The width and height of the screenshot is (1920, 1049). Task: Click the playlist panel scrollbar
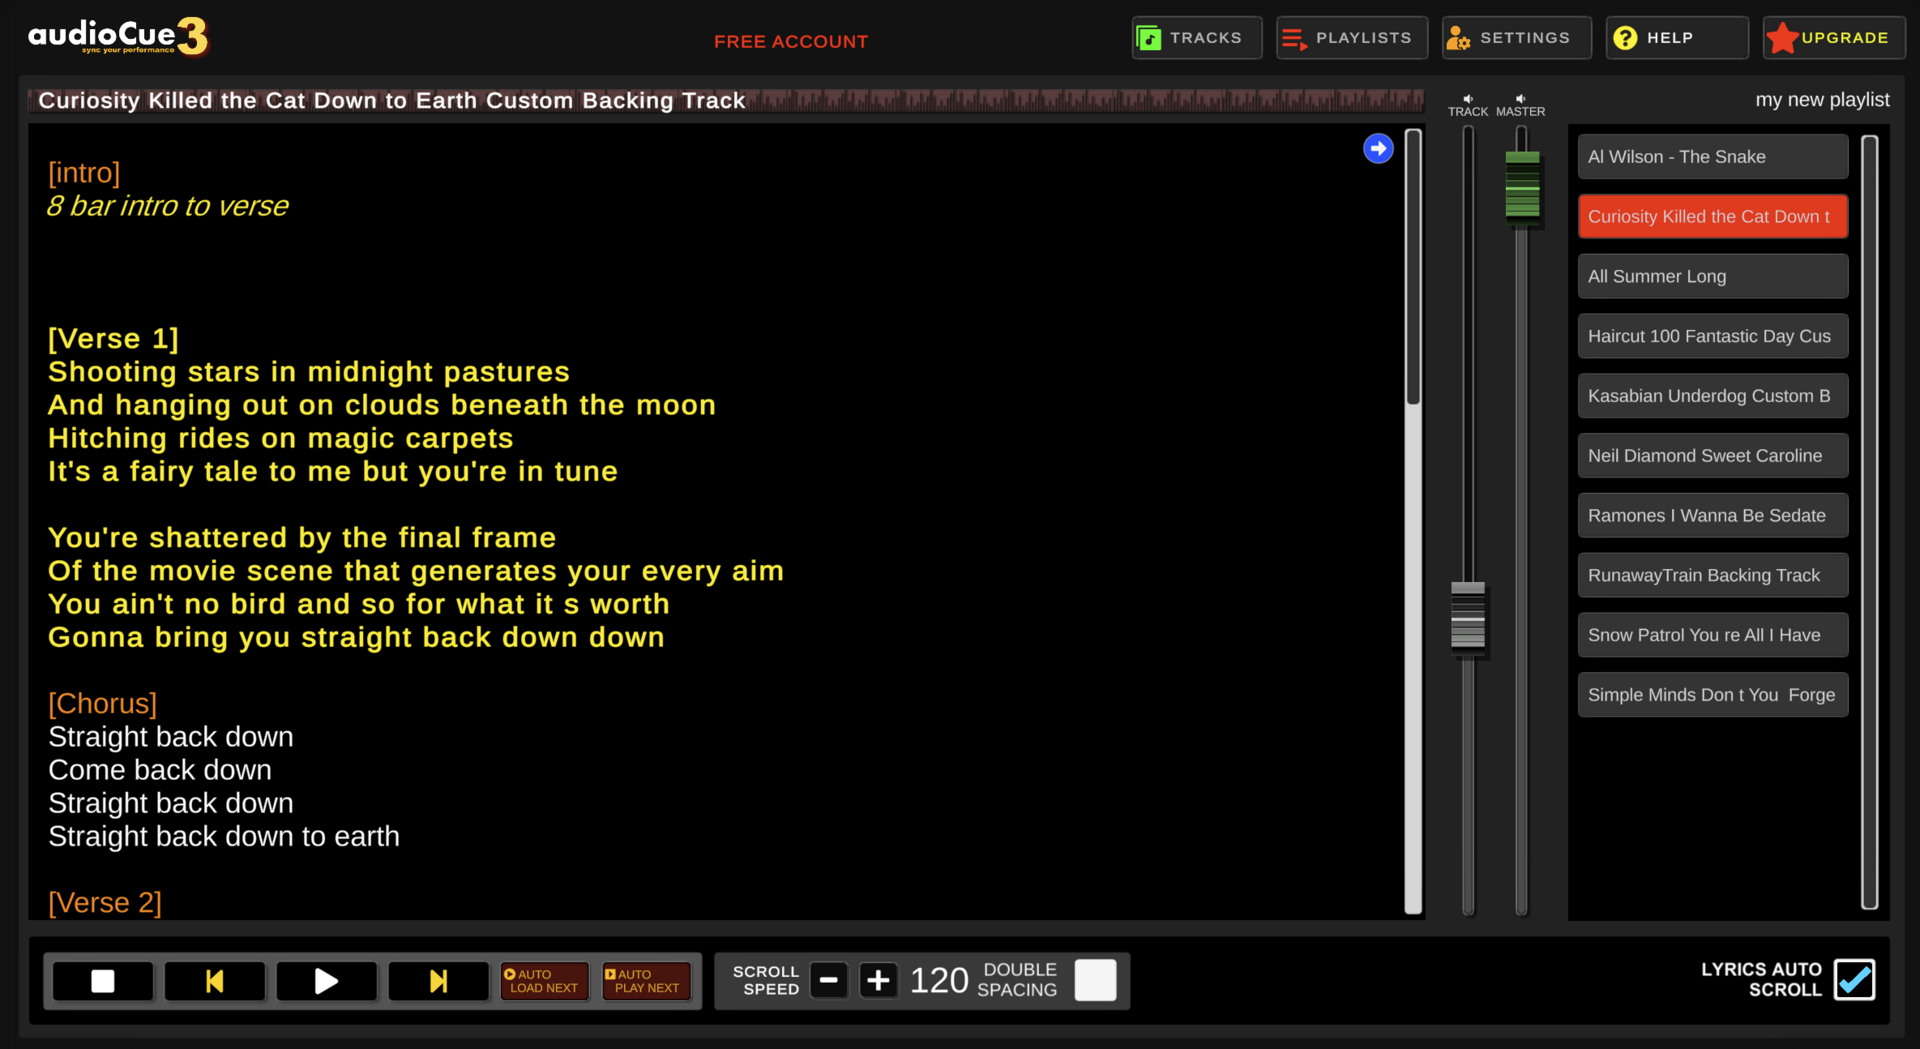[1870, 522]
